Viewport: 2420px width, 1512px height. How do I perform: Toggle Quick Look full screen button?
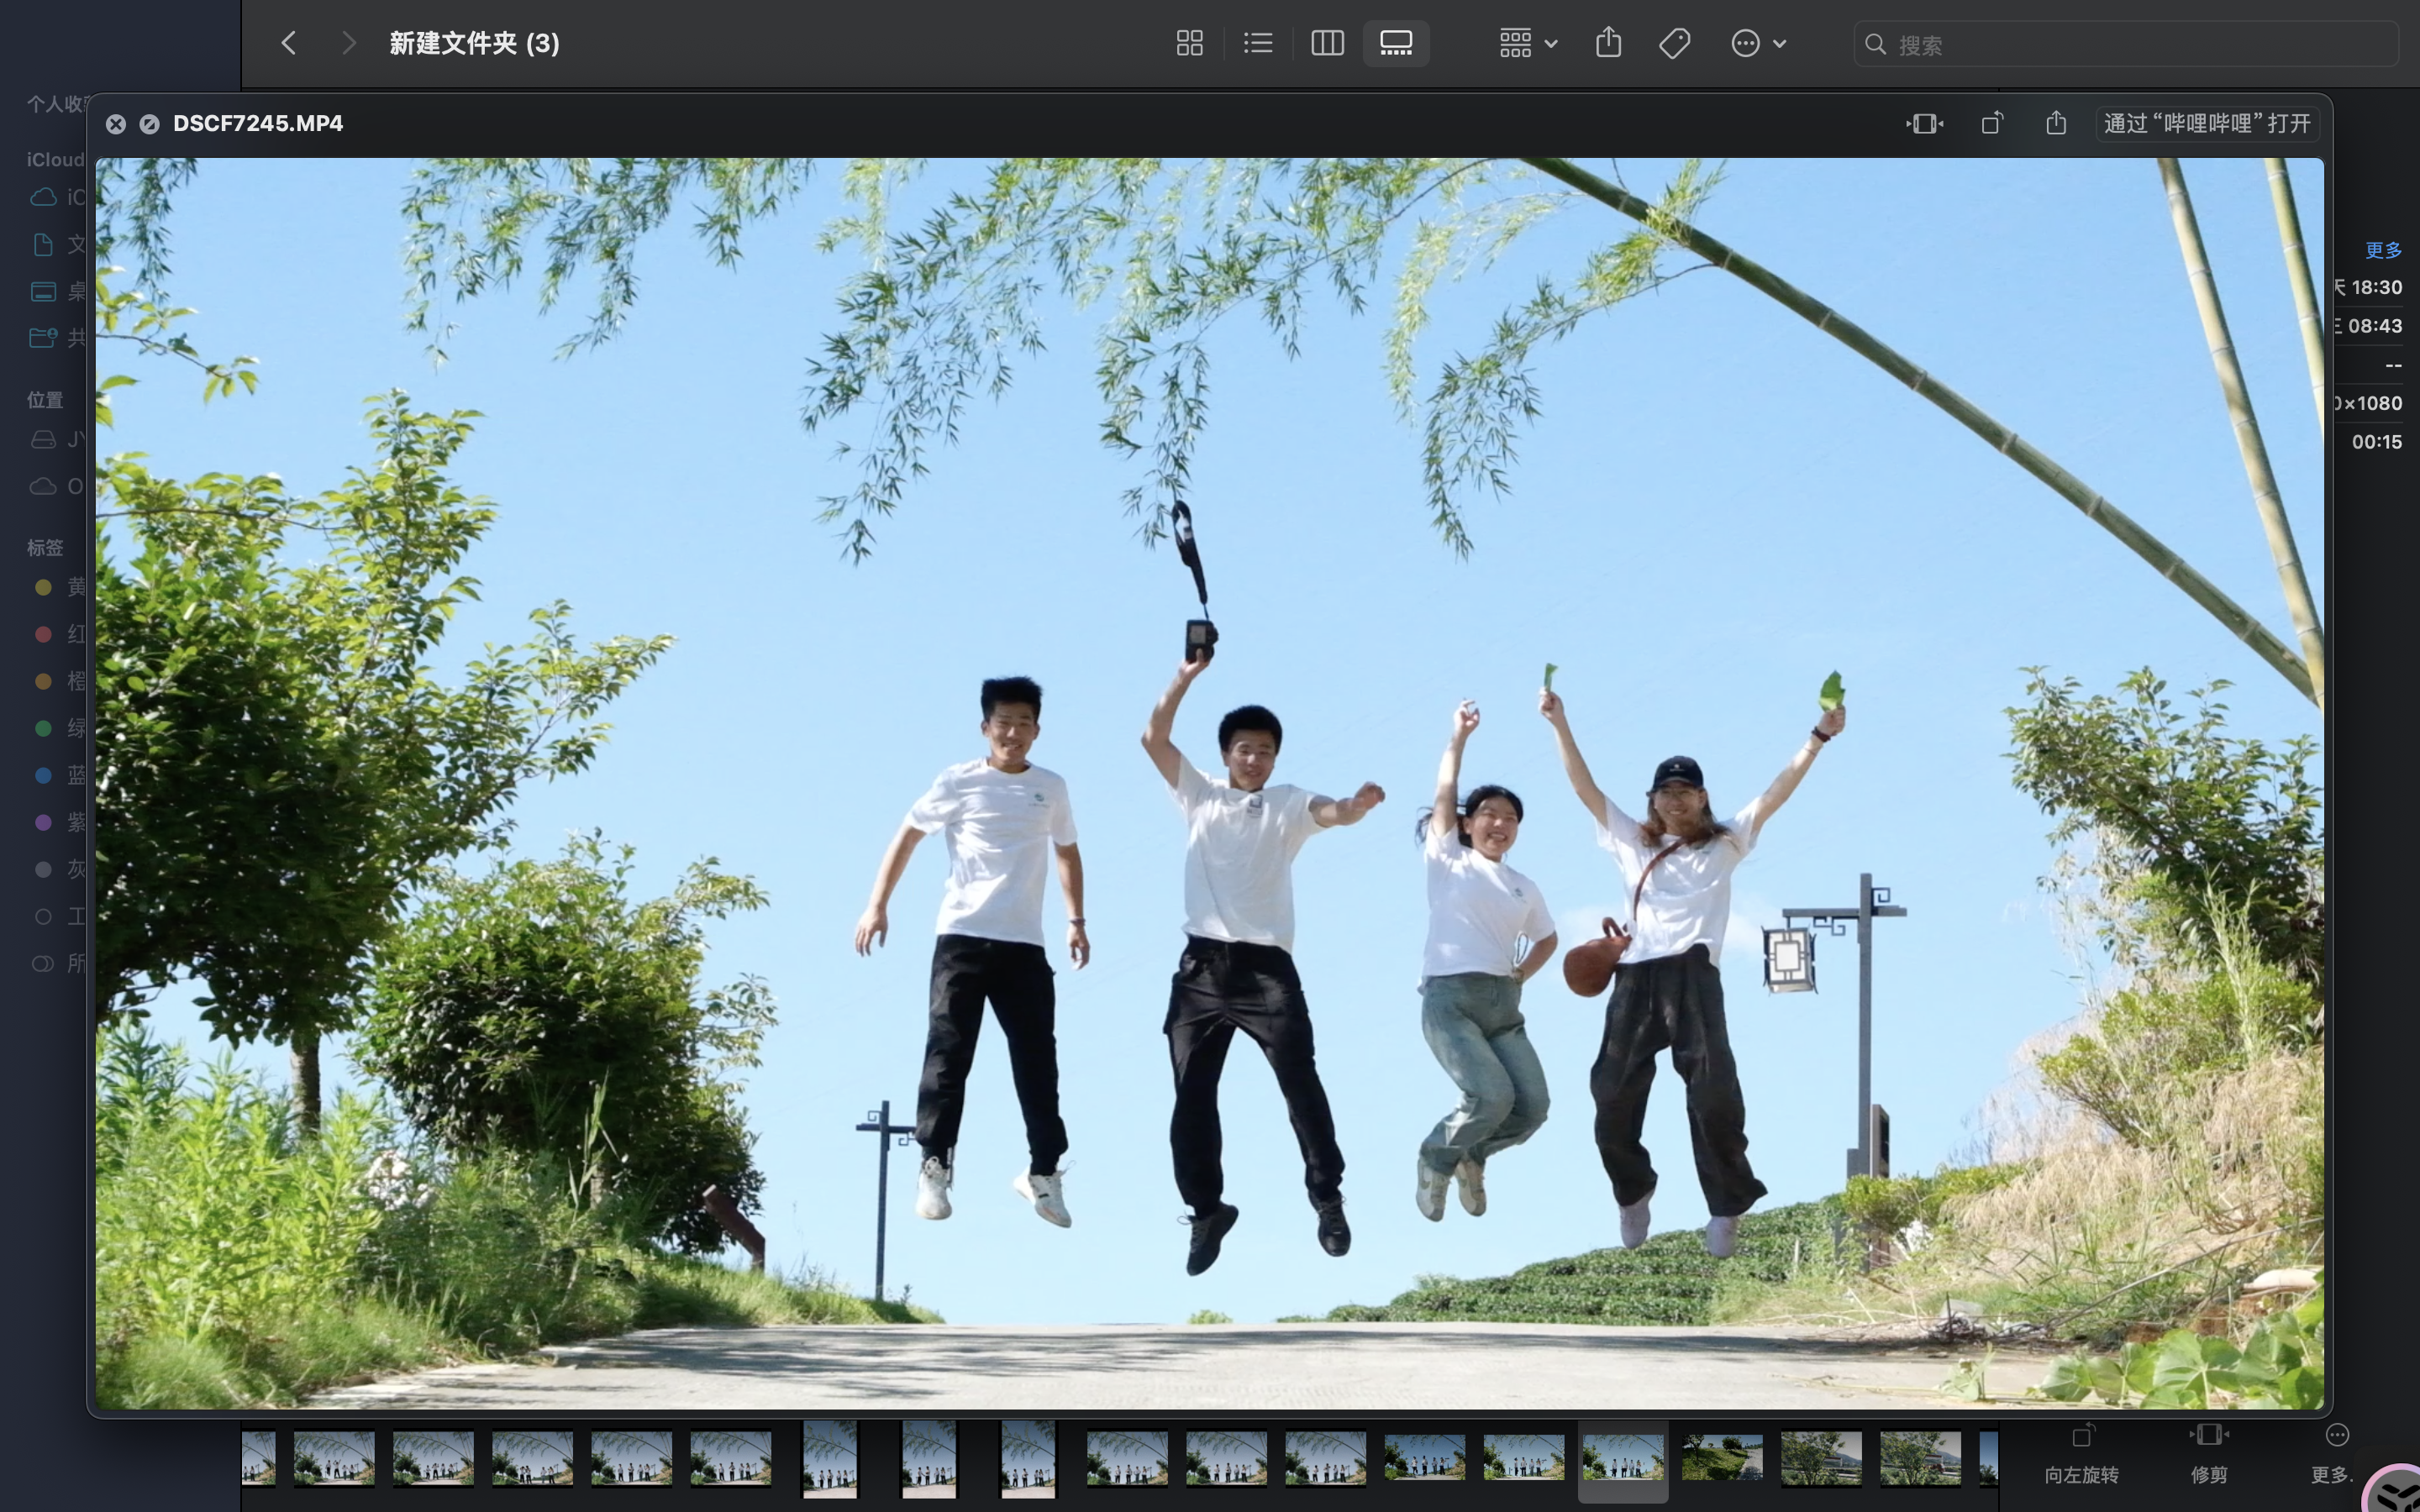149,124
